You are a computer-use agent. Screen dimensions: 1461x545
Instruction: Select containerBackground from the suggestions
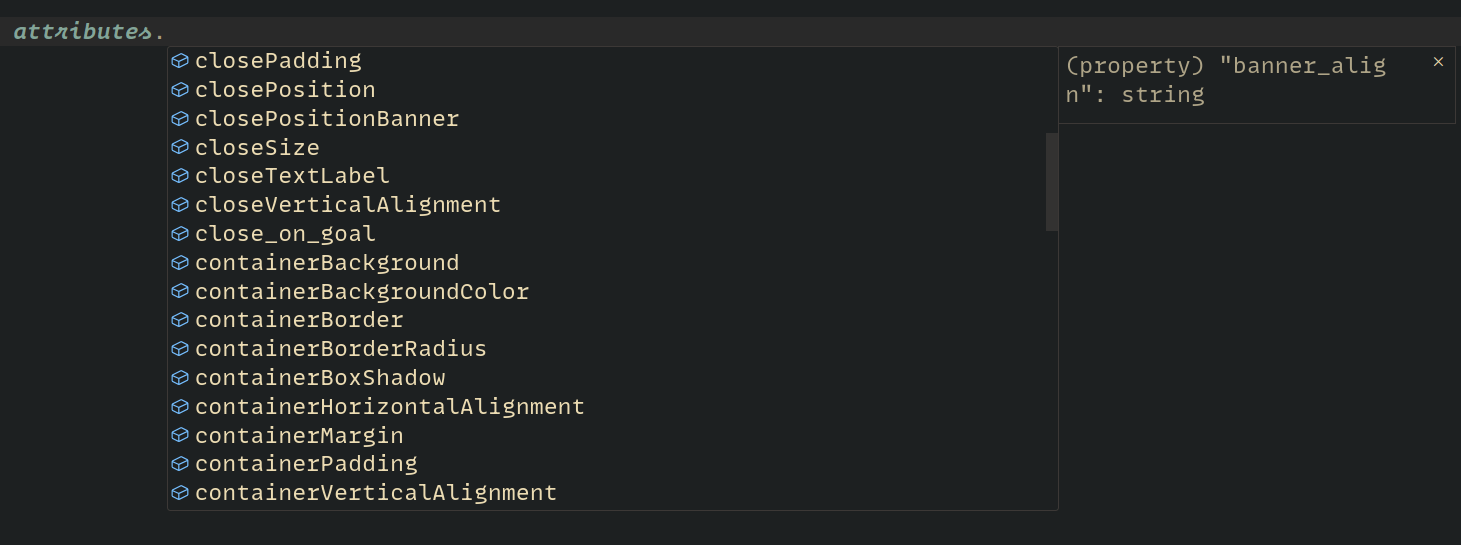327,263
